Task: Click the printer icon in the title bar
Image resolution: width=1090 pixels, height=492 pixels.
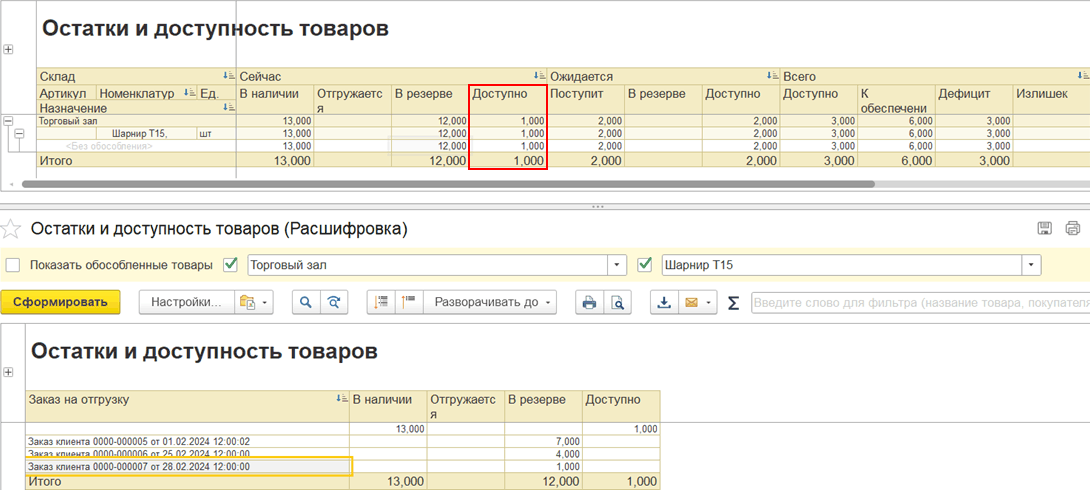Action: click(x=1073, y=228)
